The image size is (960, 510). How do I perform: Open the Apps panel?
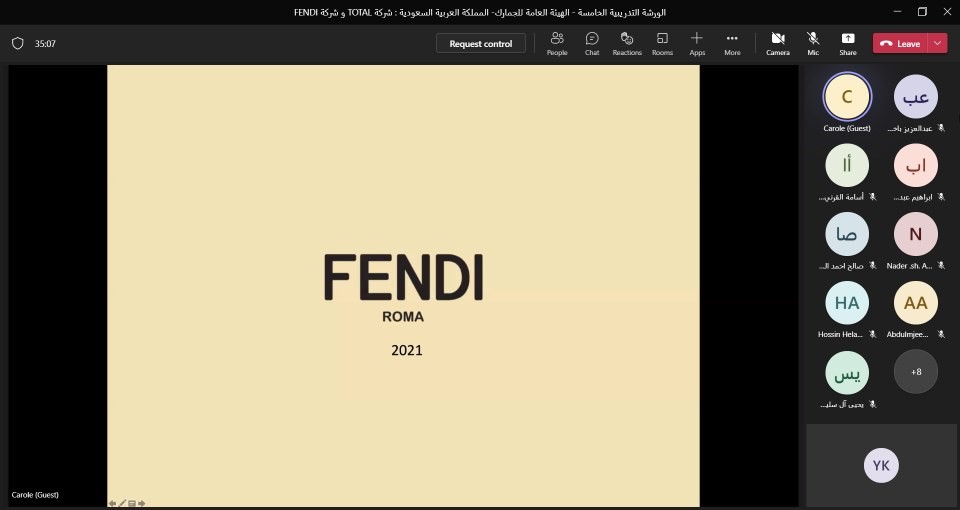coord(697,43)
